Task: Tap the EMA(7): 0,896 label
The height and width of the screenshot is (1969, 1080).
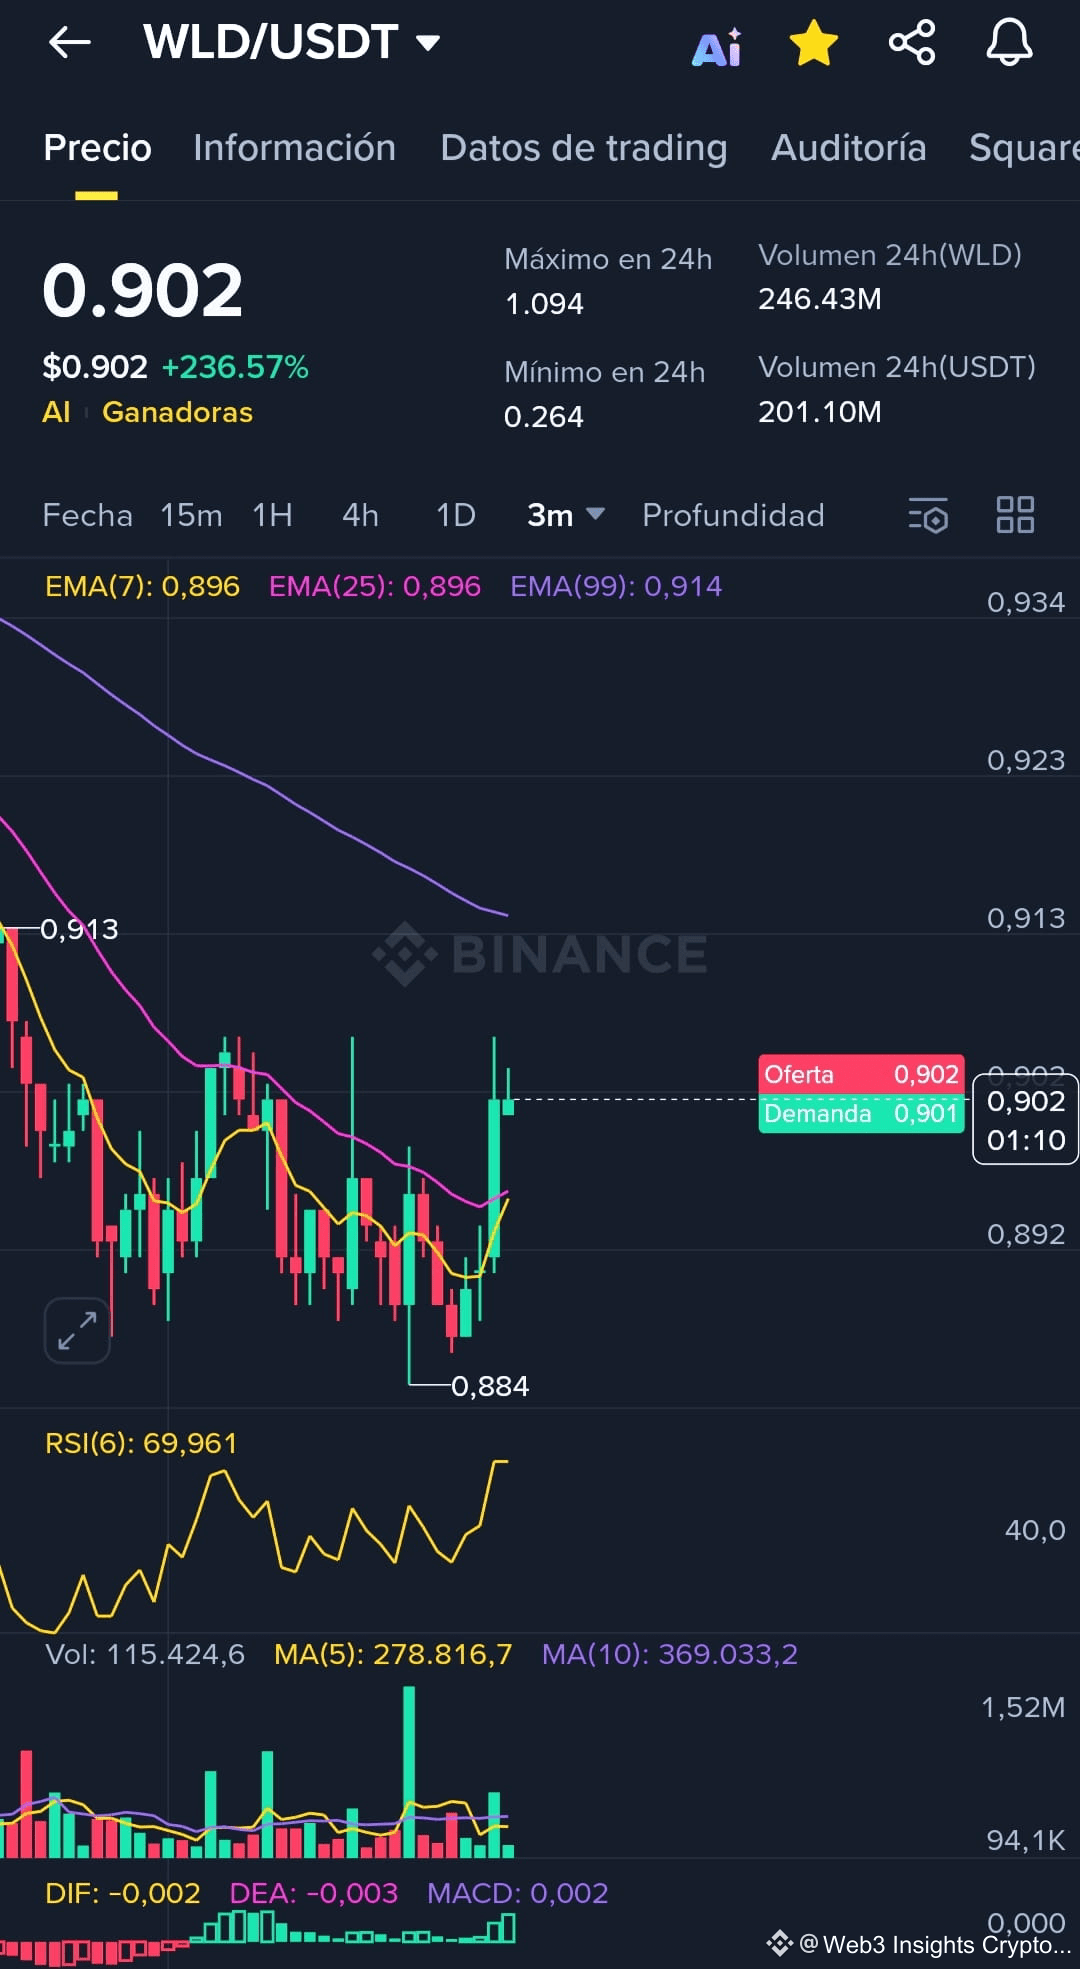Action: pos(142,586)
